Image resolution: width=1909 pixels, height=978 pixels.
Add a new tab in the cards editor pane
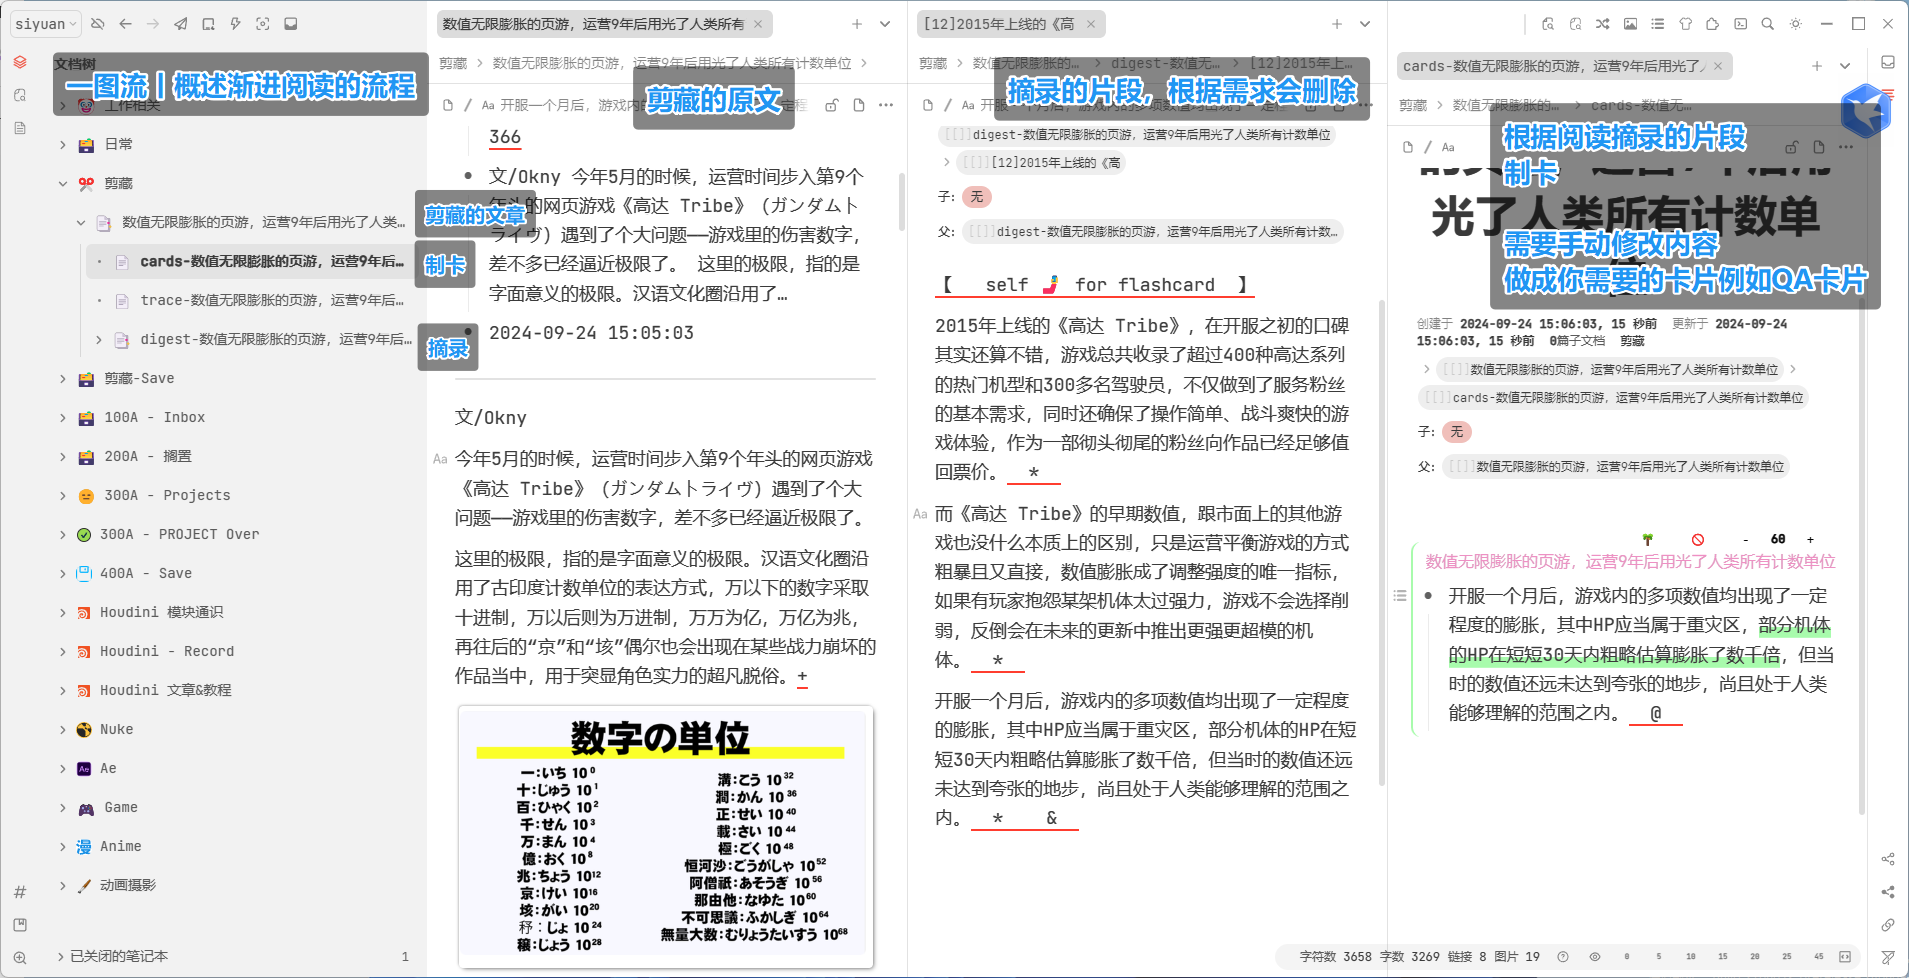point(1817,66)
